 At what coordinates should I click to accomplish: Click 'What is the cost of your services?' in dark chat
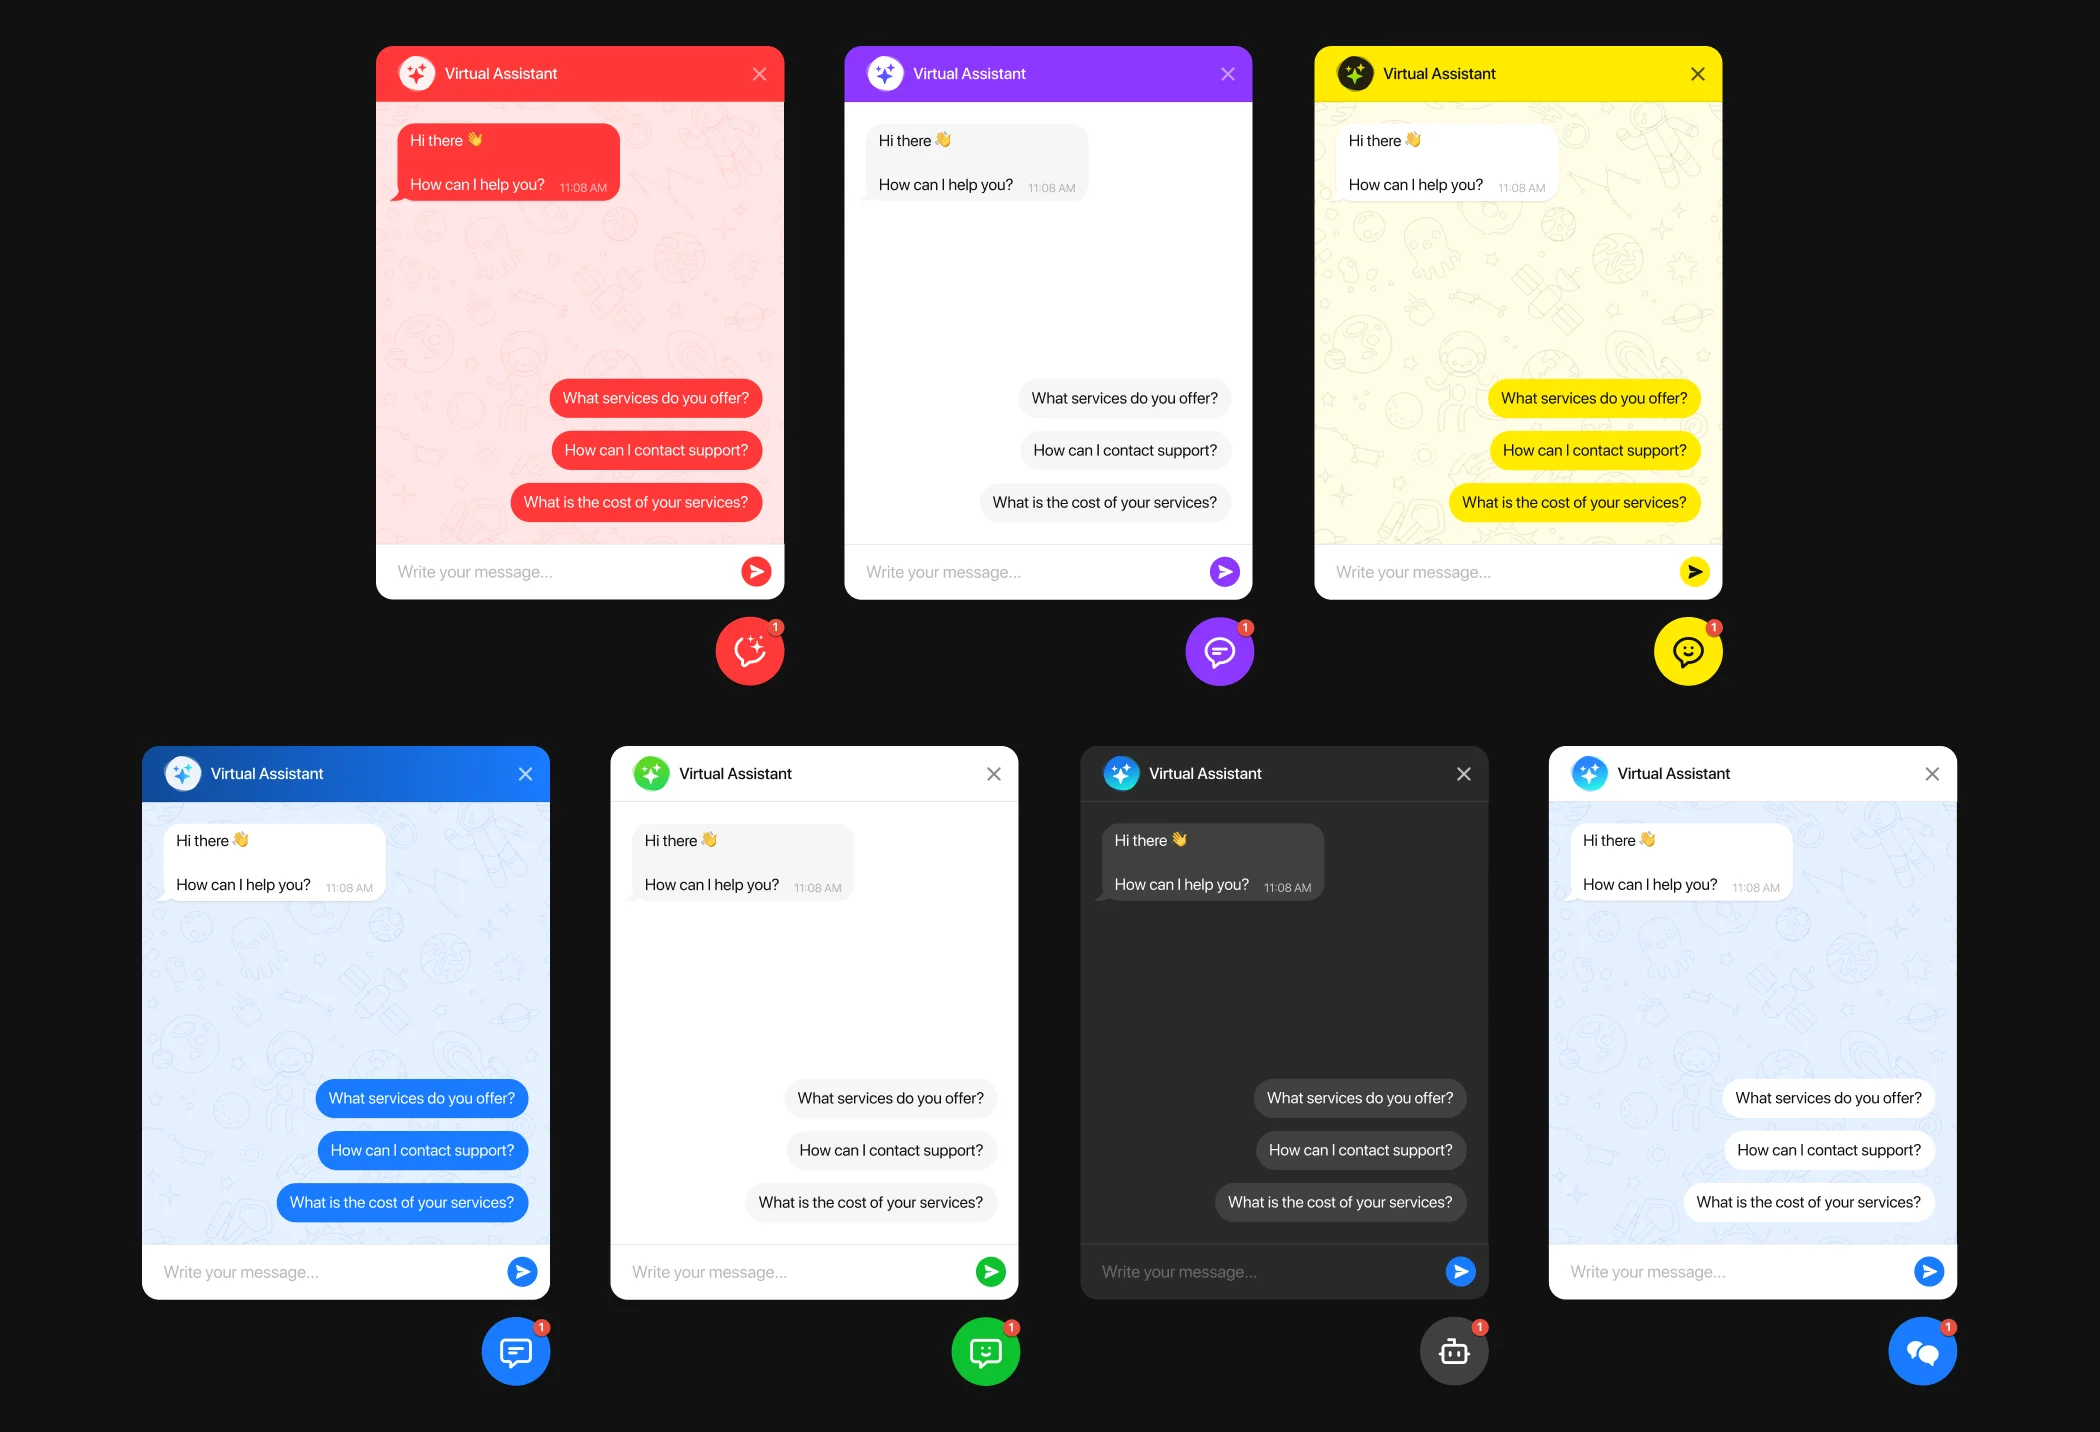[x=1339, y=1202]
